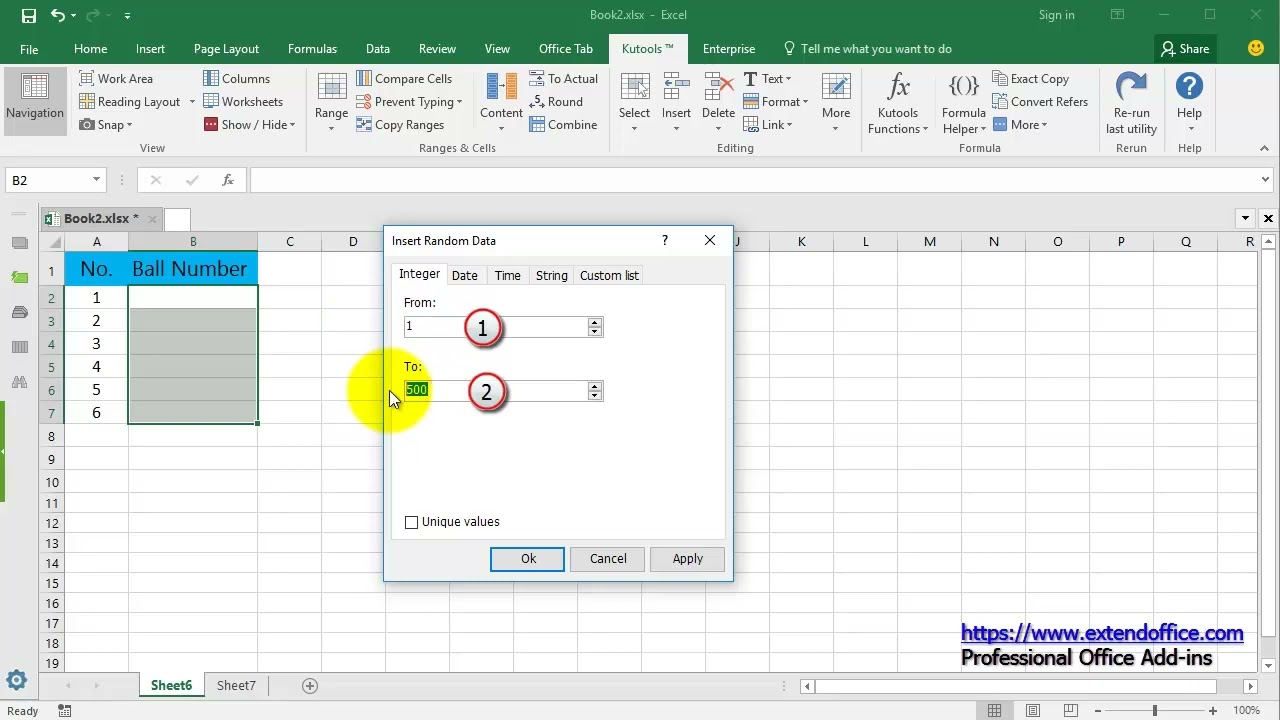Open Kutools Functions

[898, 103]
